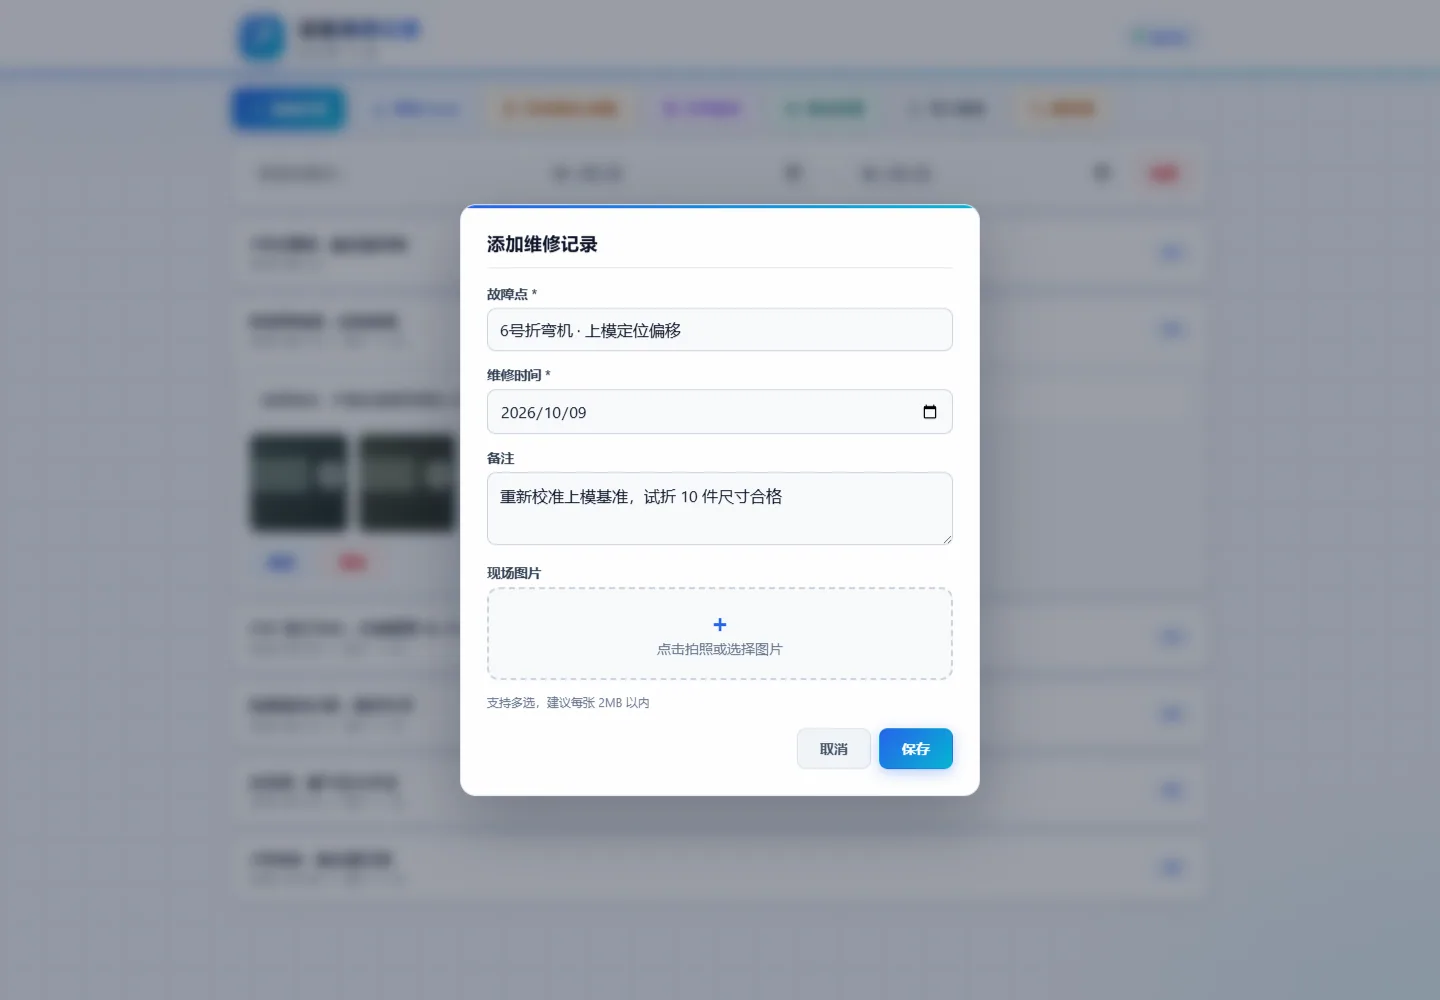Click the 故障点 input field
This screenshot has height=1000, width=1440.
pos(719,330)
